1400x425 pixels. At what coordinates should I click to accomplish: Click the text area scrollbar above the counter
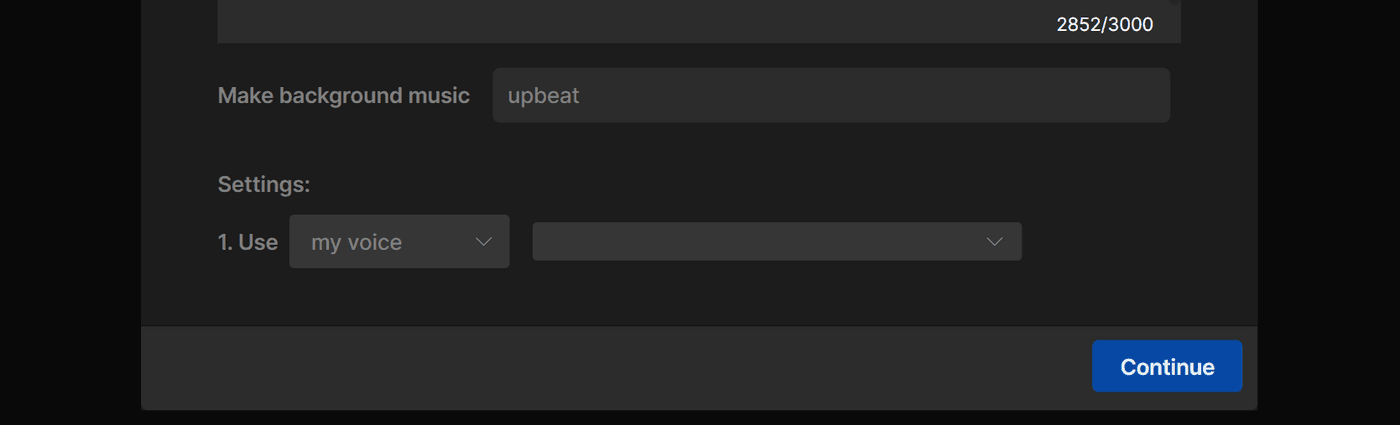pos(1176,4)
